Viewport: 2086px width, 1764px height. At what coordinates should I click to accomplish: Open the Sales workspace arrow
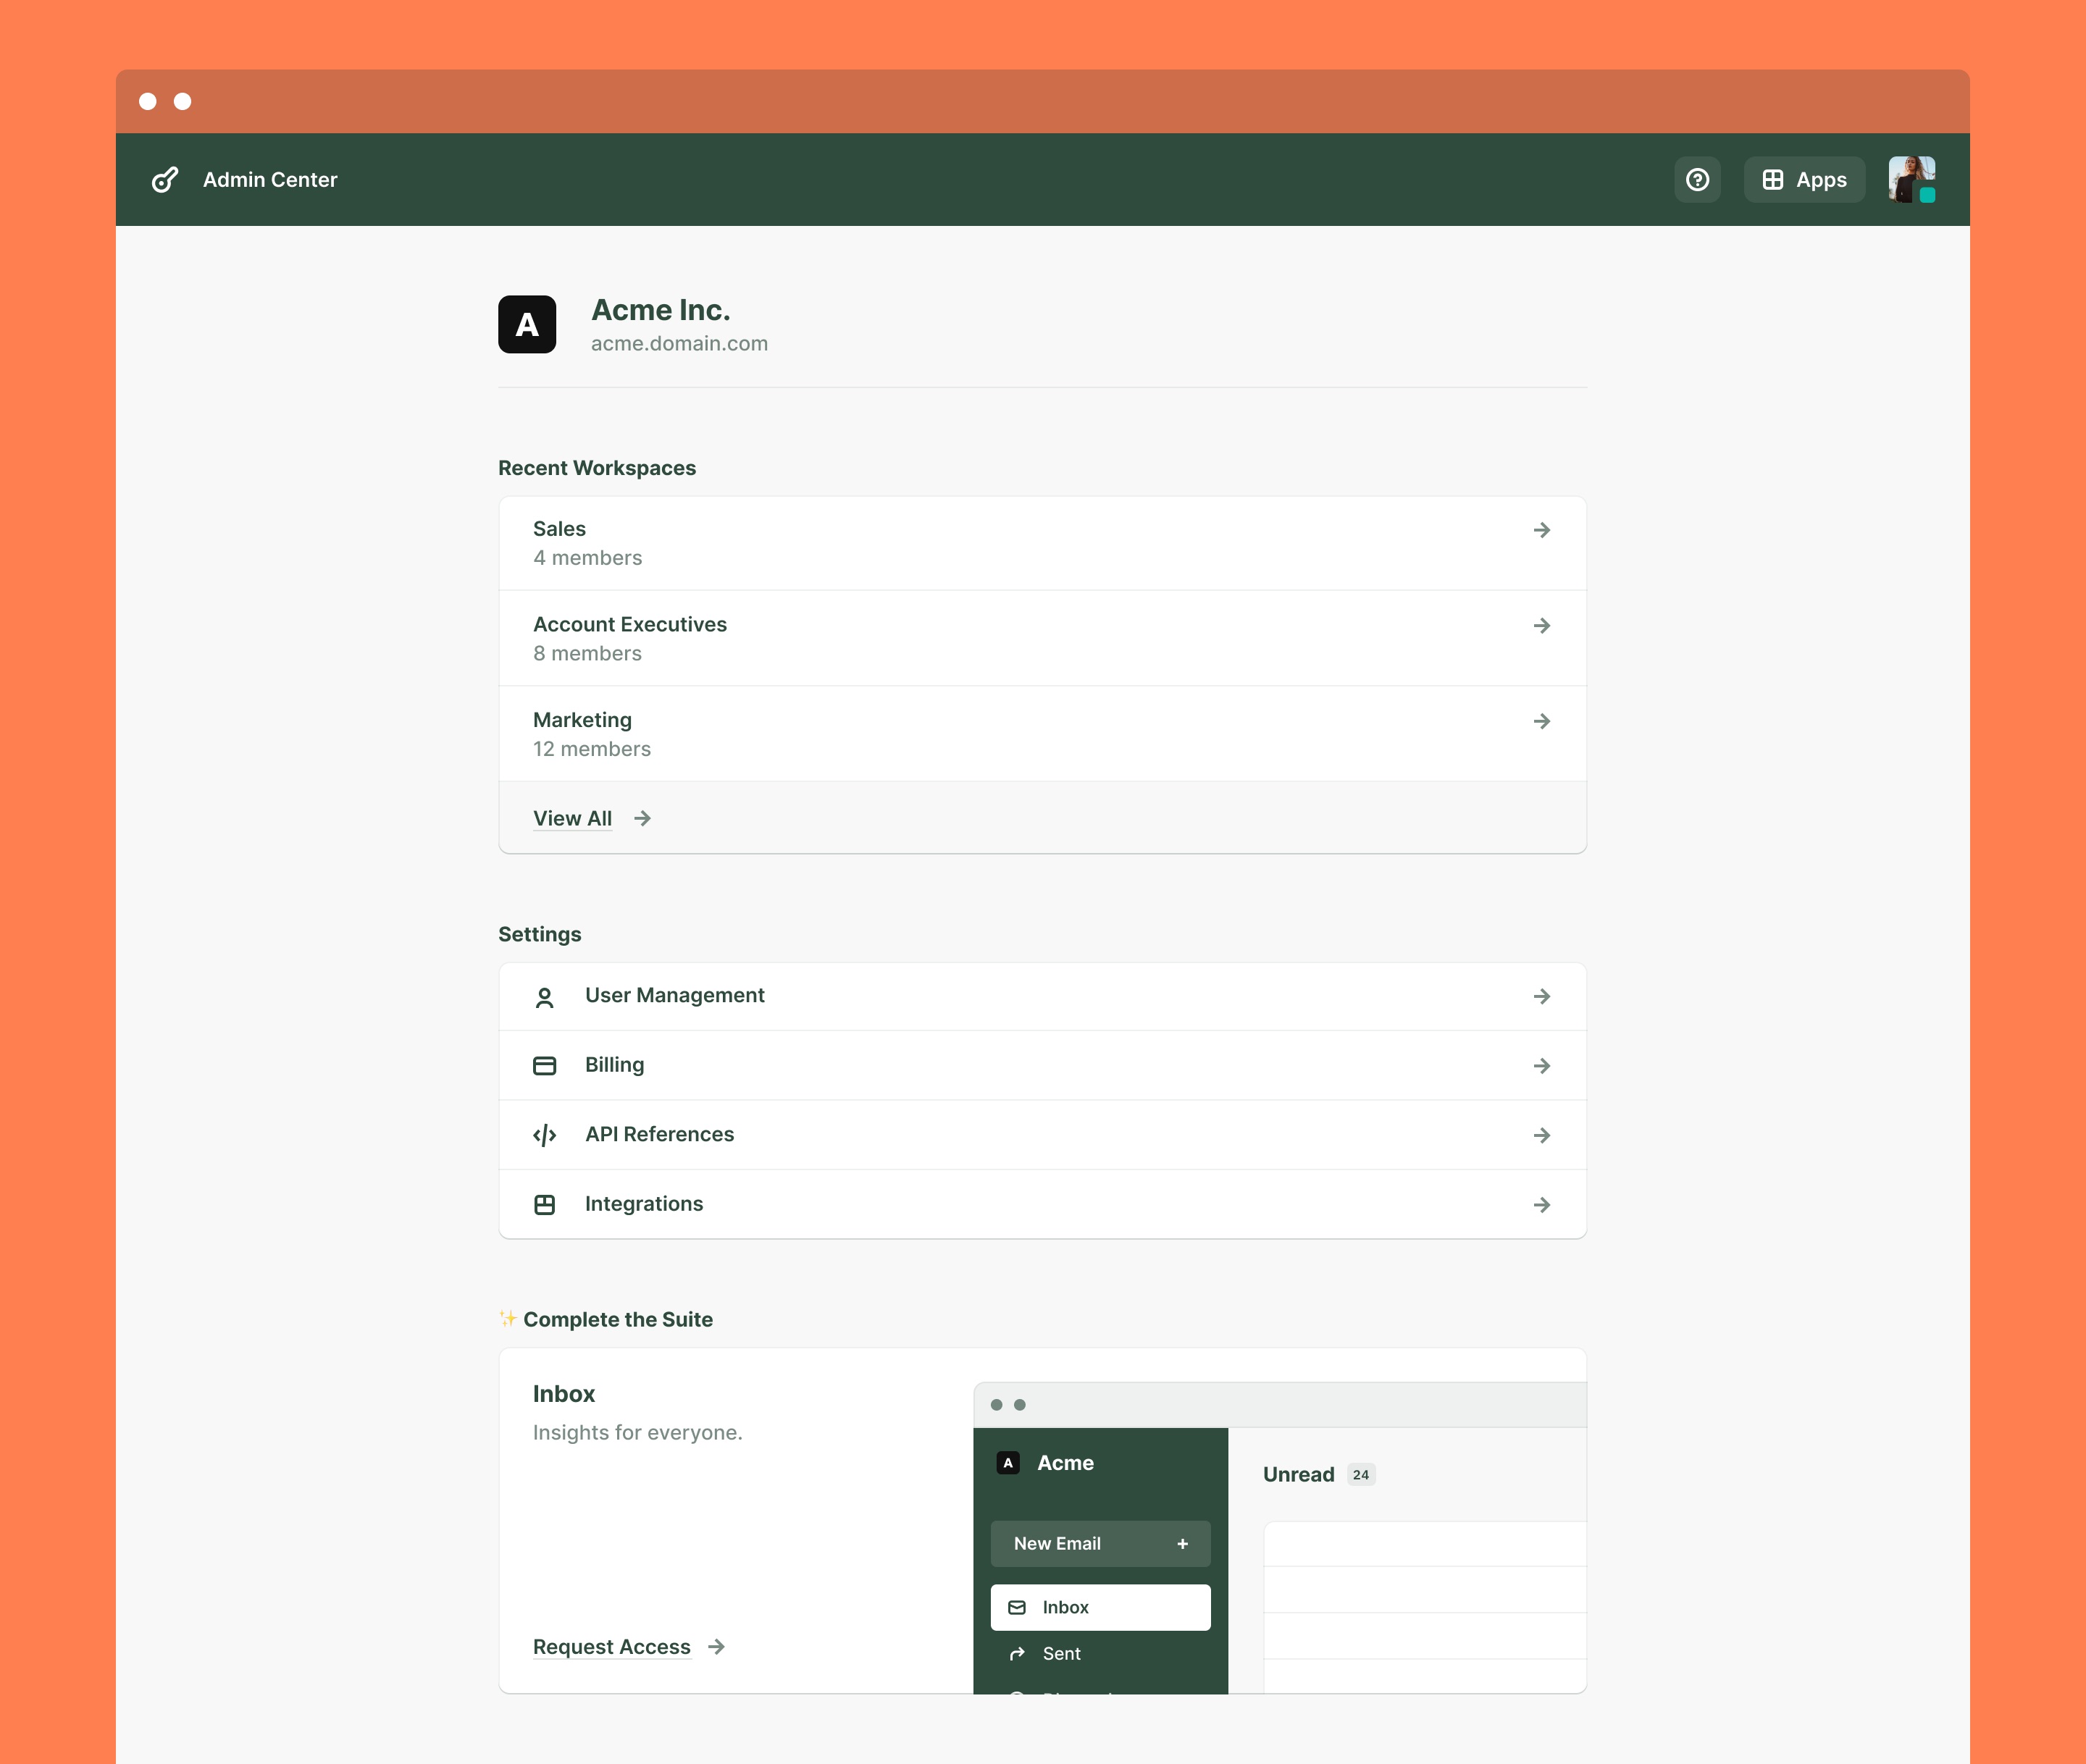tap(1541, 530)
